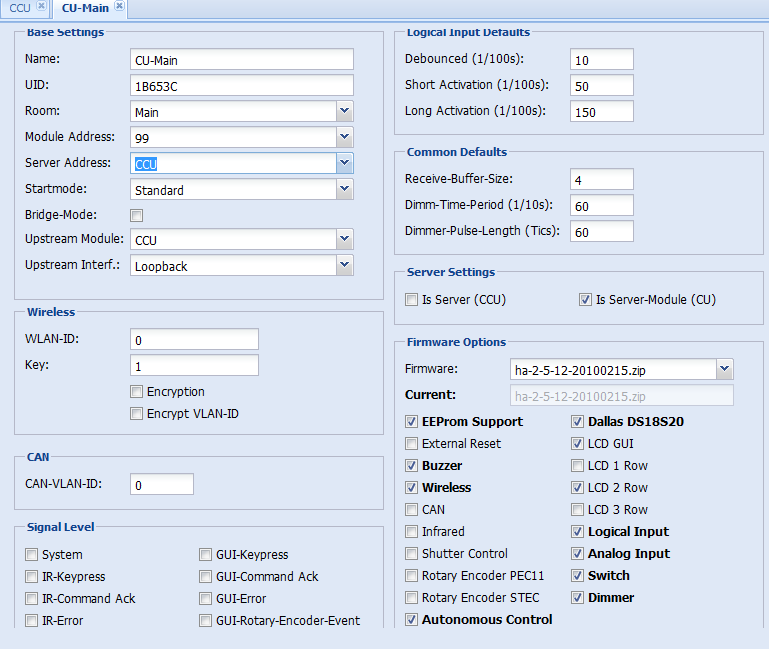Open the Firmware file dropdown
The height and width of the screenshot is (649, 769).
pos(725,369)
